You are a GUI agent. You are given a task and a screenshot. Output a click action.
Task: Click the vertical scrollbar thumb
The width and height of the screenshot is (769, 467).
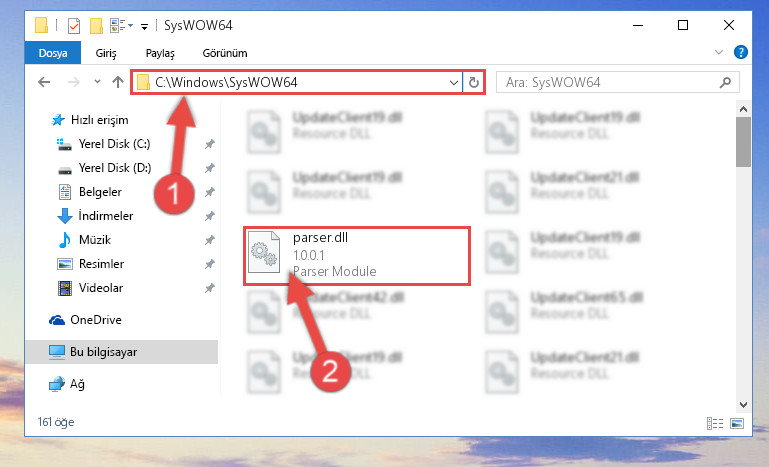coord(743,142)
